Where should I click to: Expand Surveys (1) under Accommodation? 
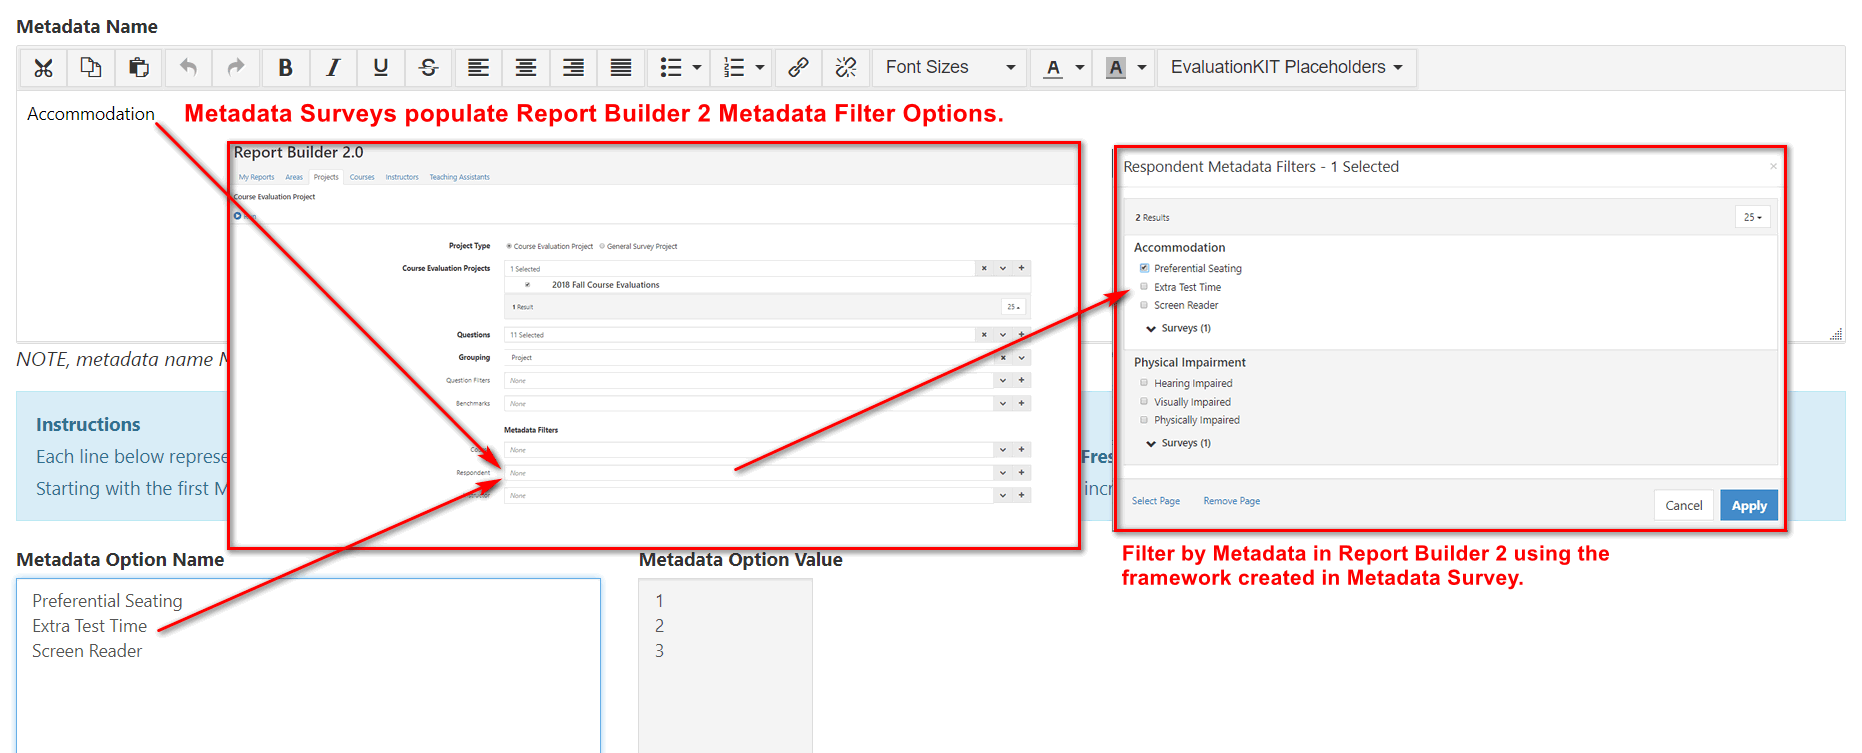(1178, 328)
